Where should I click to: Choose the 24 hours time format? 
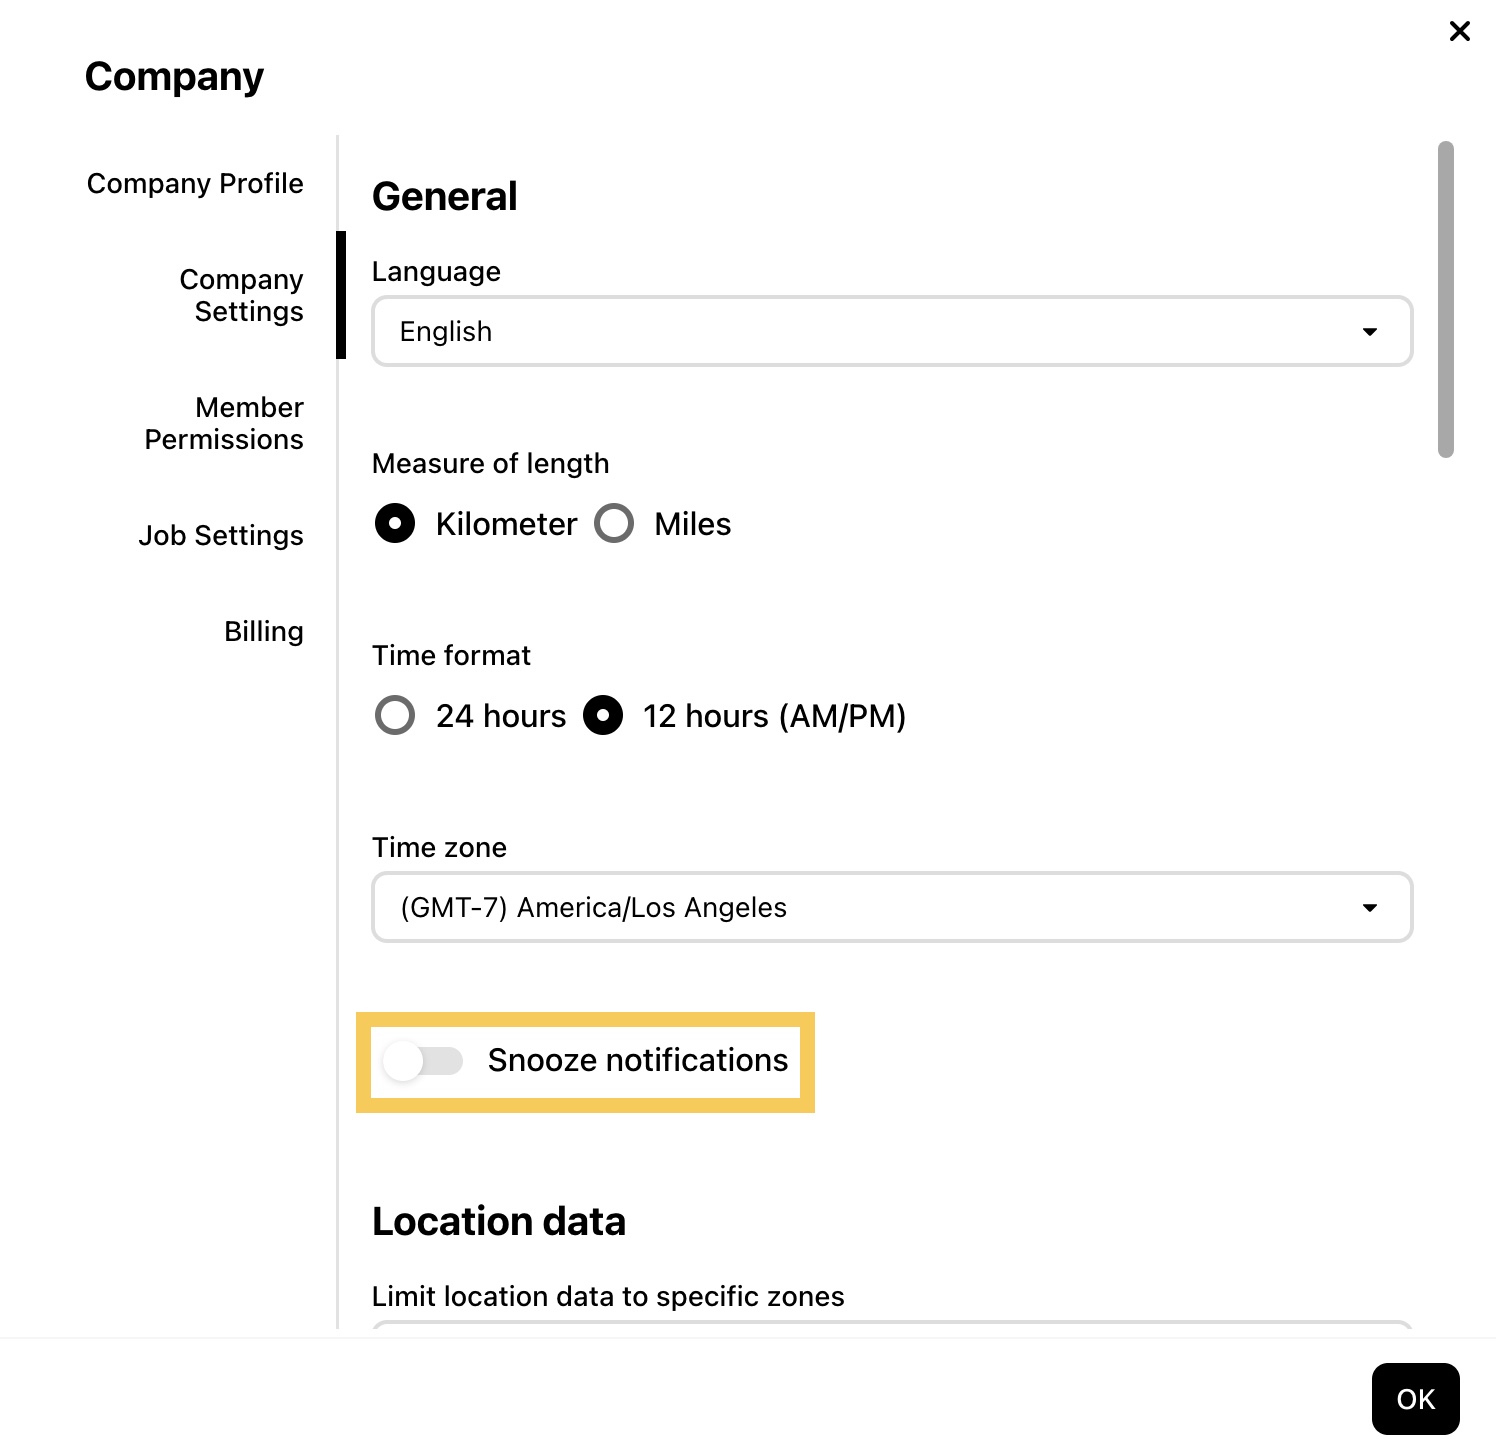pos(395,716)
